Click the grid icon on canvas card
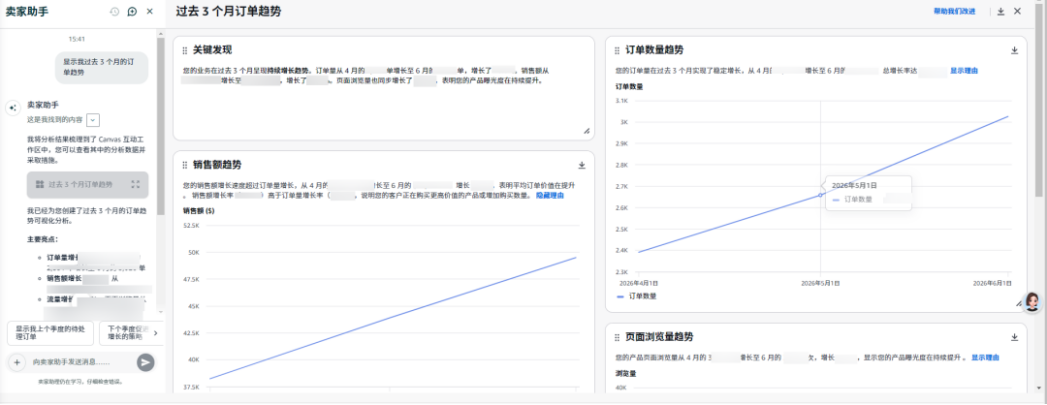1047x405 pixels. pos(39,184)
